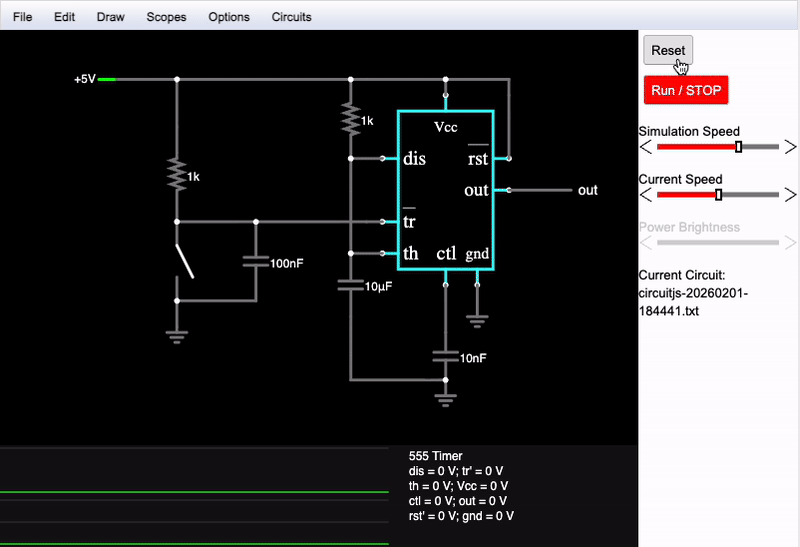Image resolution: width=800 pixels, height=547 pixels.
Task: Select the +5V voltage source label
Action: [85, 79]
